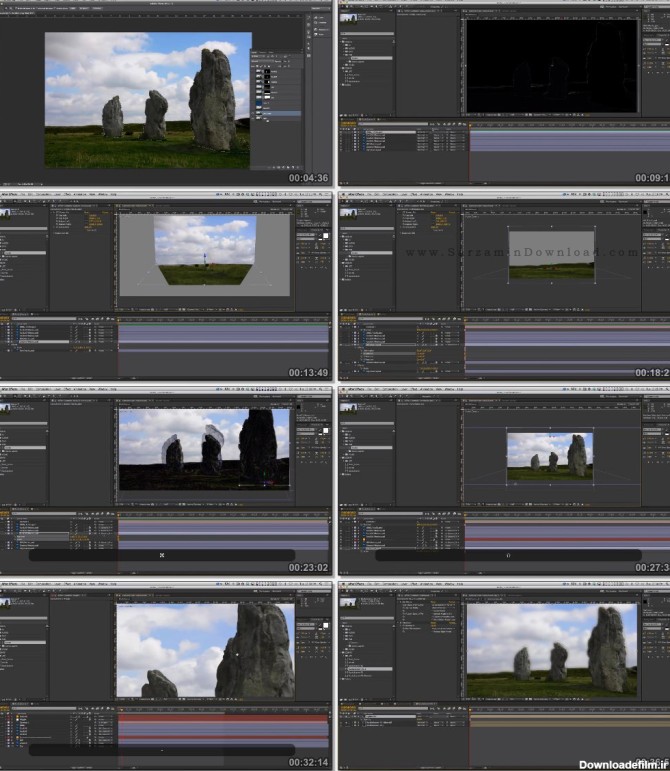Click the X icon in the 00:23:02 frame overlay bar
The height and width of the screenshot is (771, 670).
(162, 555)
